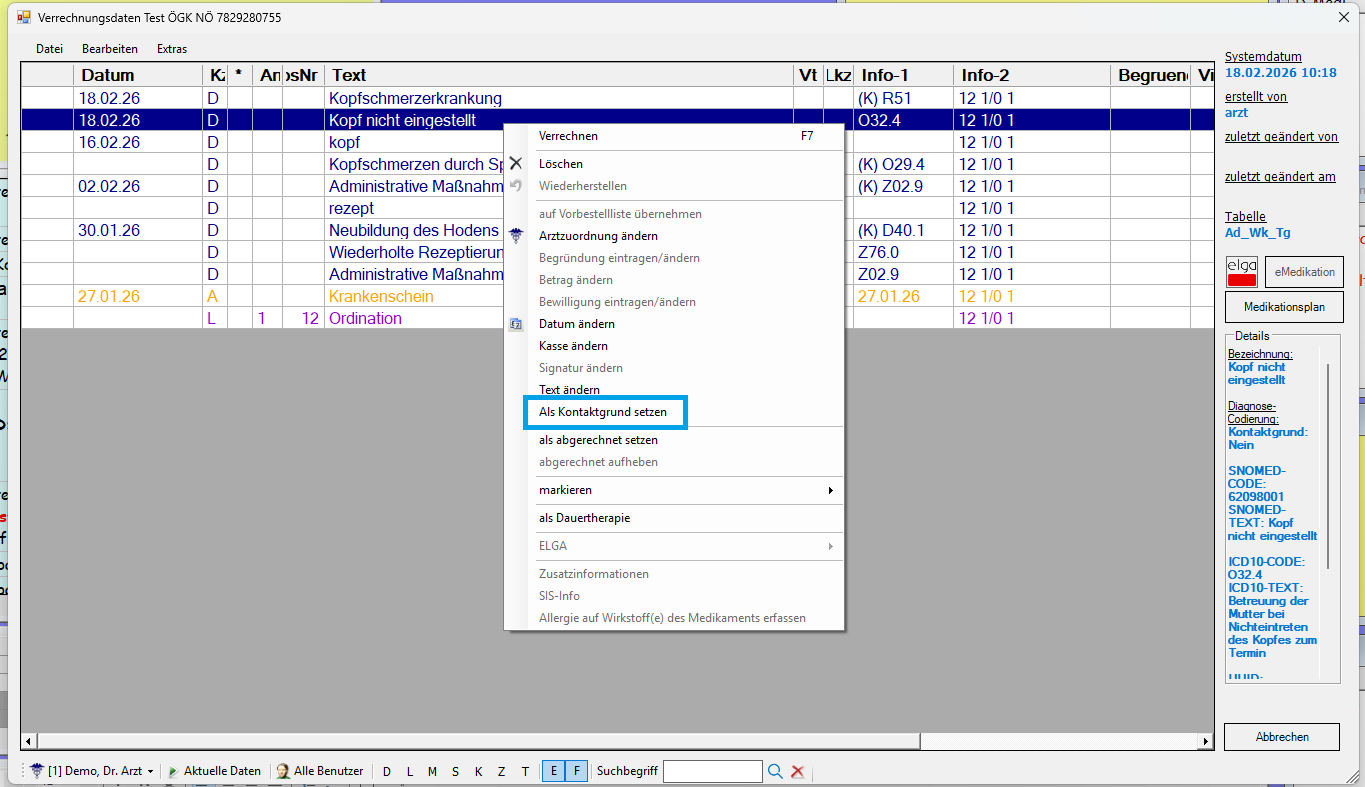Image resolution: width=1365 pixels, height=787 pixels.
Task: Open the Bearbeiten menu
Action: click(110, 49)
